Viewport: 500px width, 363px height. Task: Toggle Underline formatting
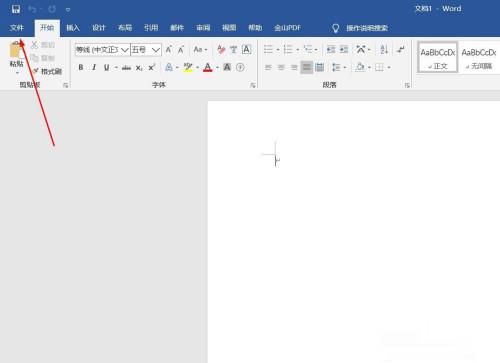[x=107, y=68]
